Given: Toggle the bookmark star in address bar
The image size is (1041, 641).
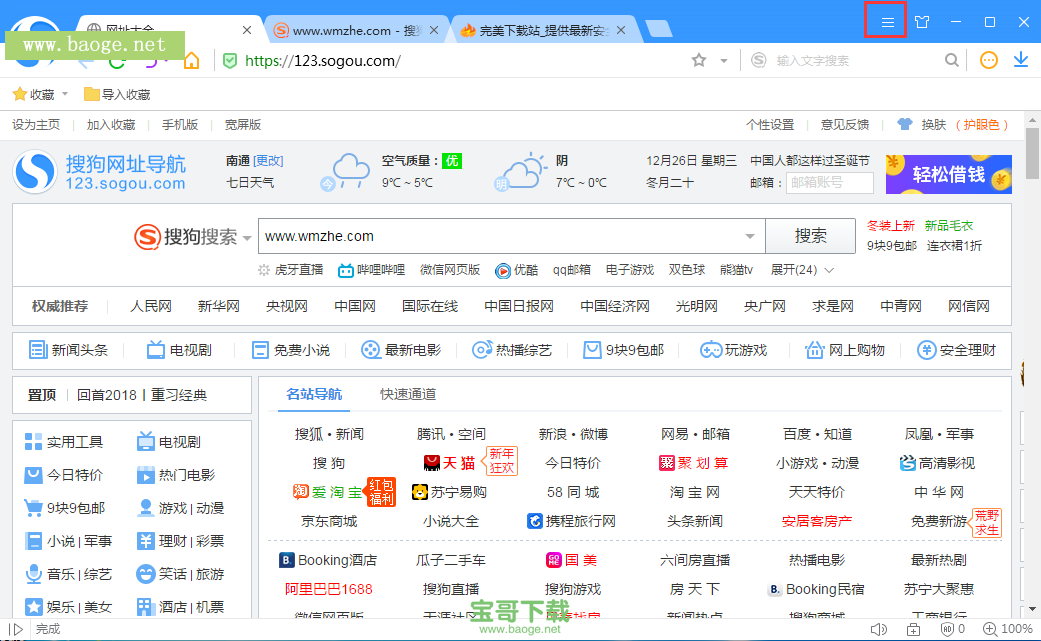Looking at the screenshot, I should pyautogui.click(x=698, y=60).
